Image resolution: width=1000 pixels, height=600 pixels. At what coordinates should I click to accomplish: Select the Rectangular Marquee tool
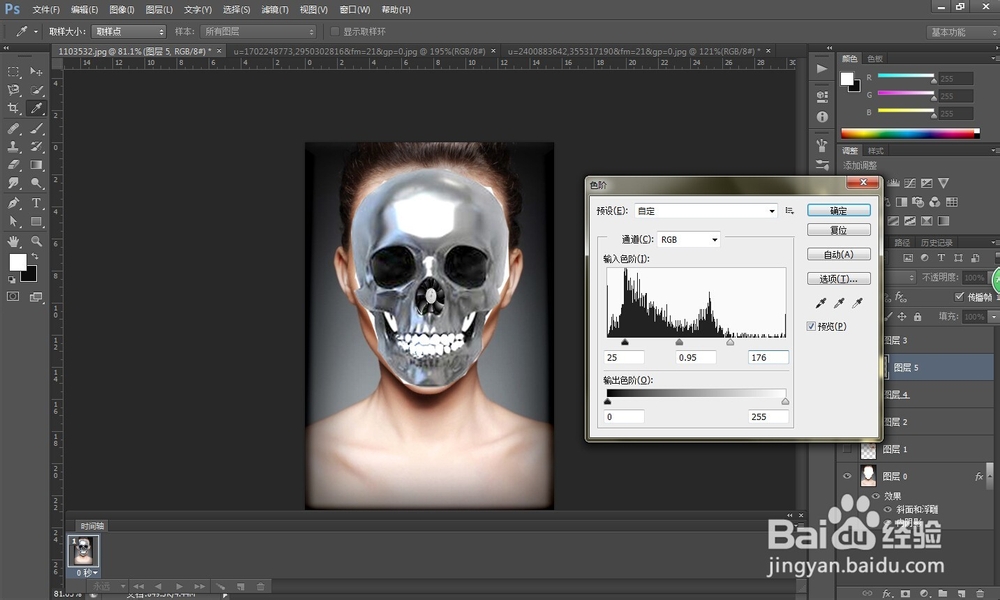tap(13, 71)
